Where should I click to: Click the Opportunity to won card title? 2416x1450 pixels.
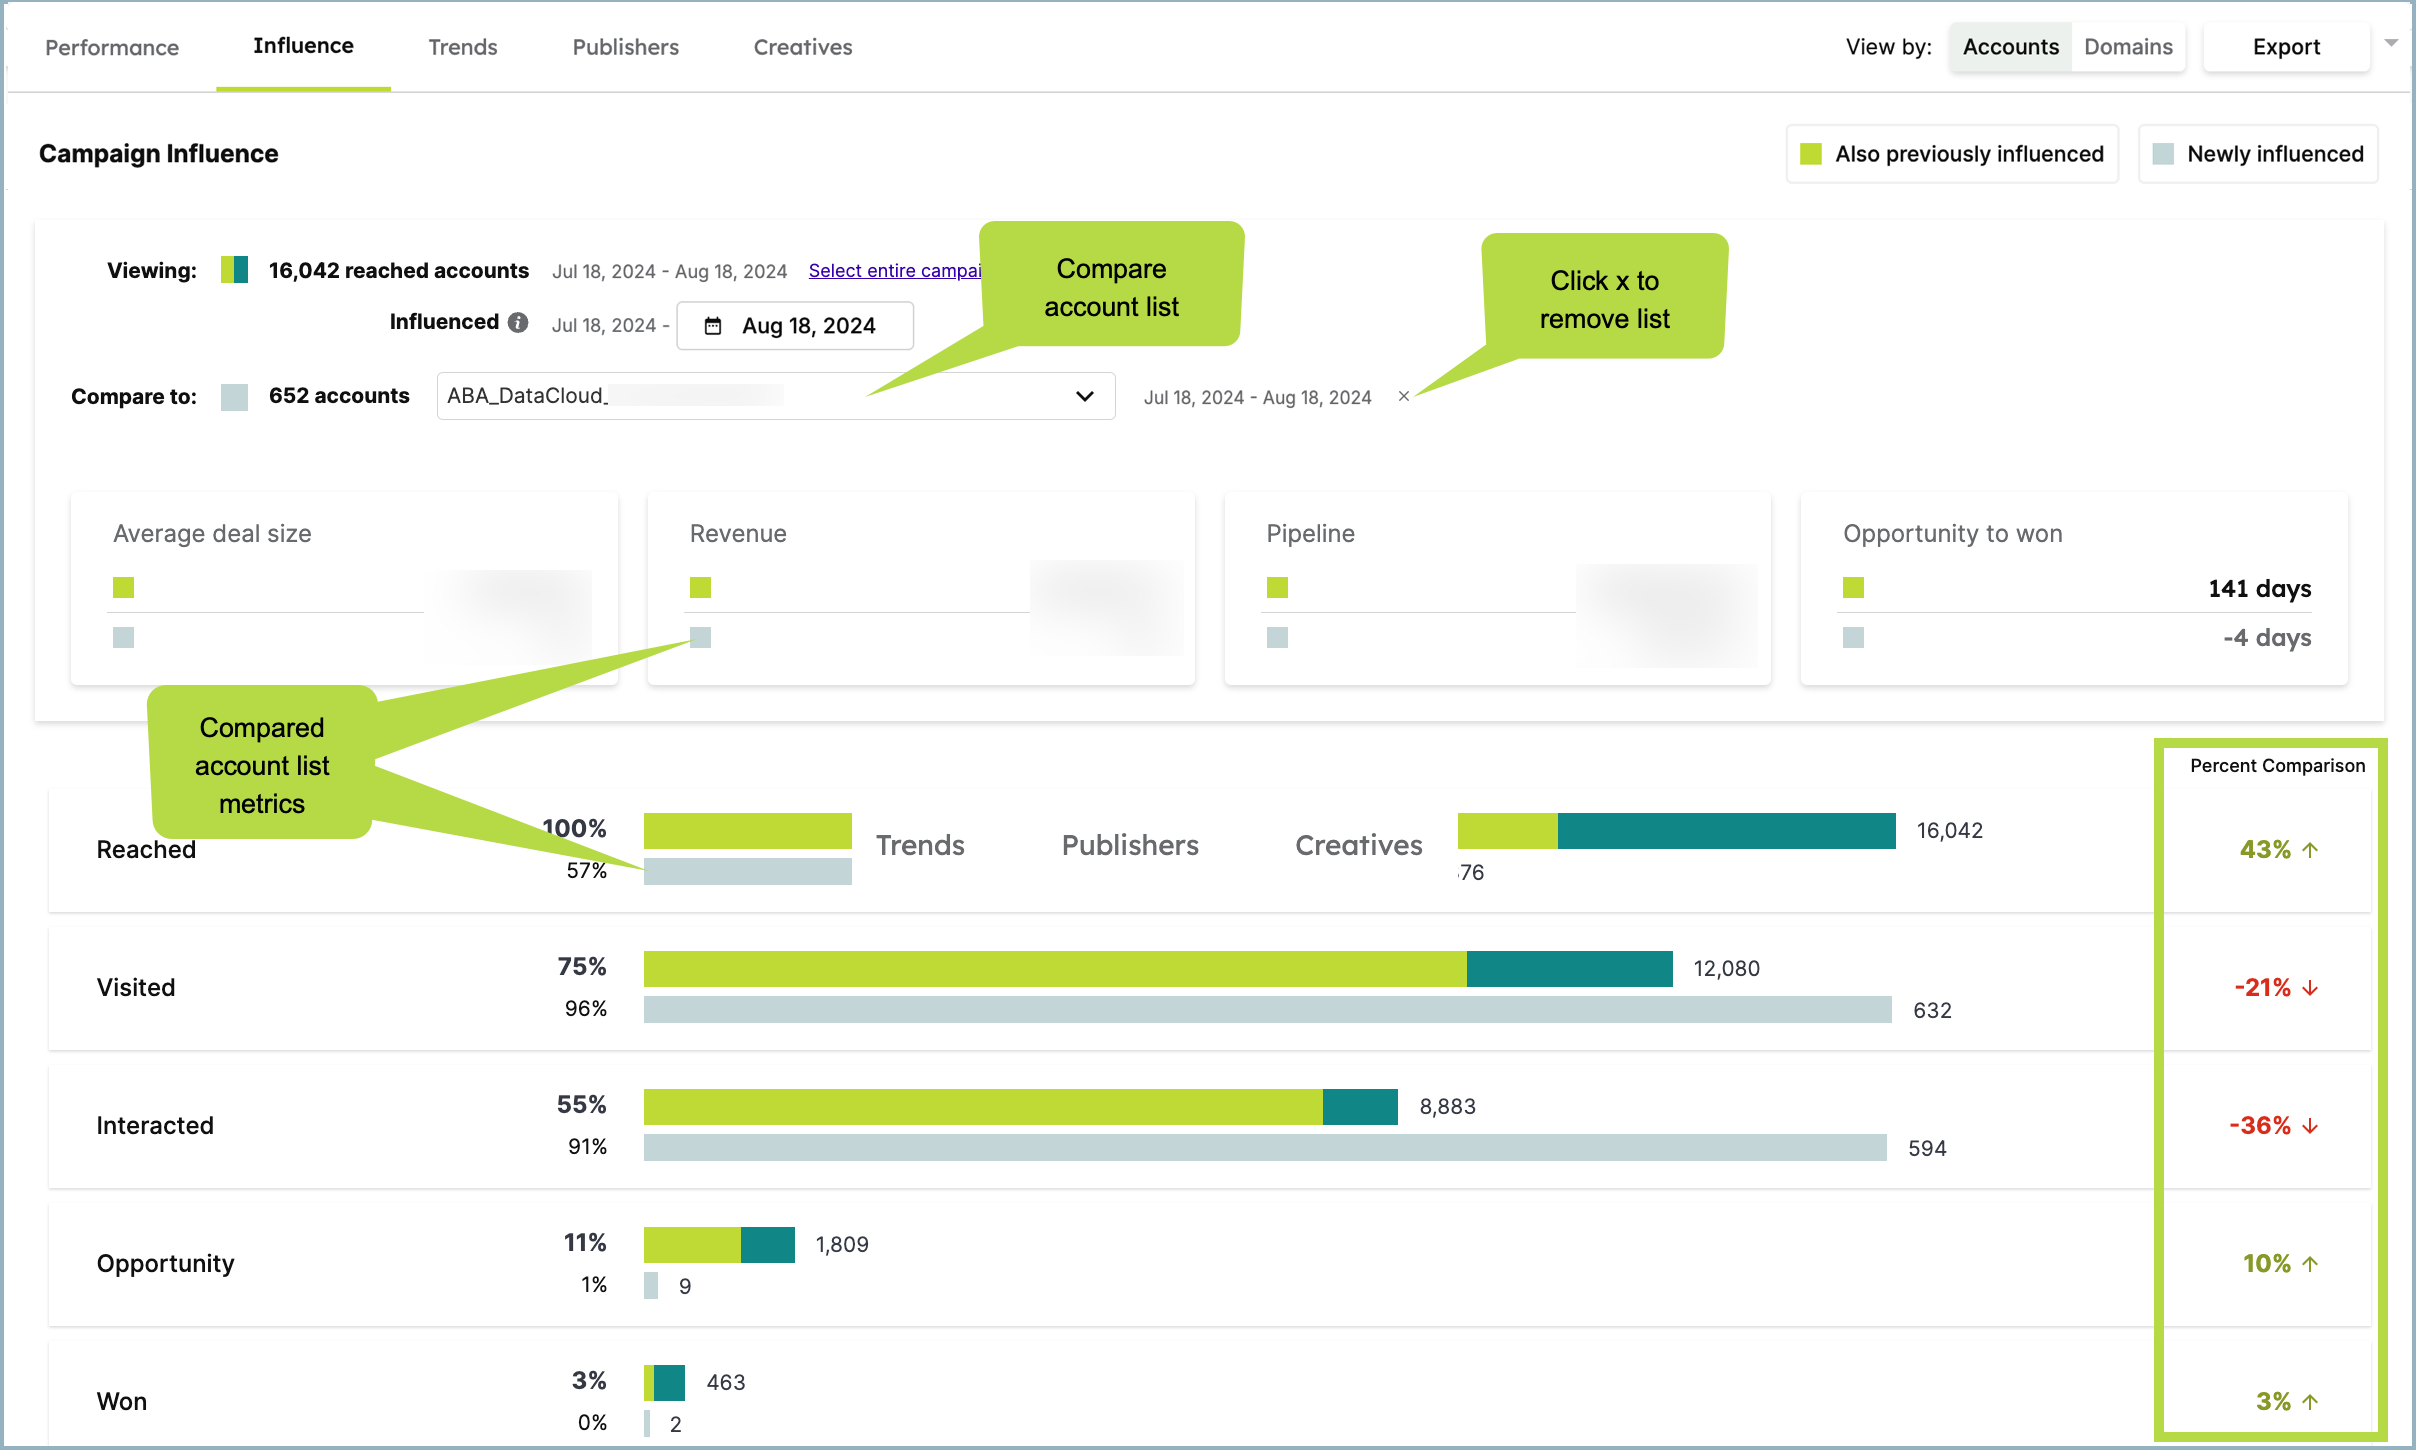[1953, 534]
